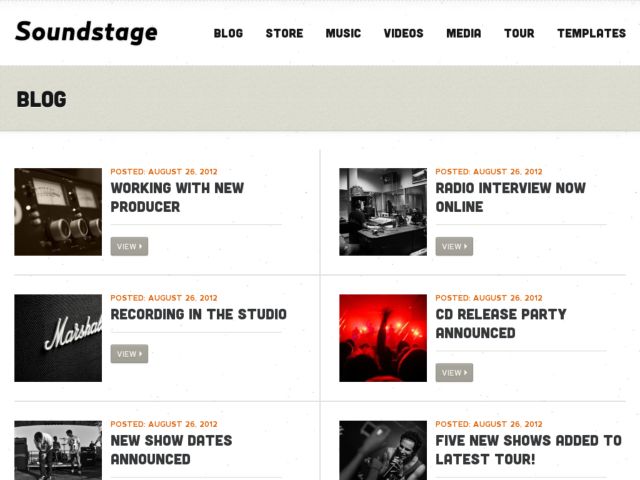This screenshot has height=480, width=640.
Task: Open Radio Interview Now Online headline
Action: click(511, 198)
